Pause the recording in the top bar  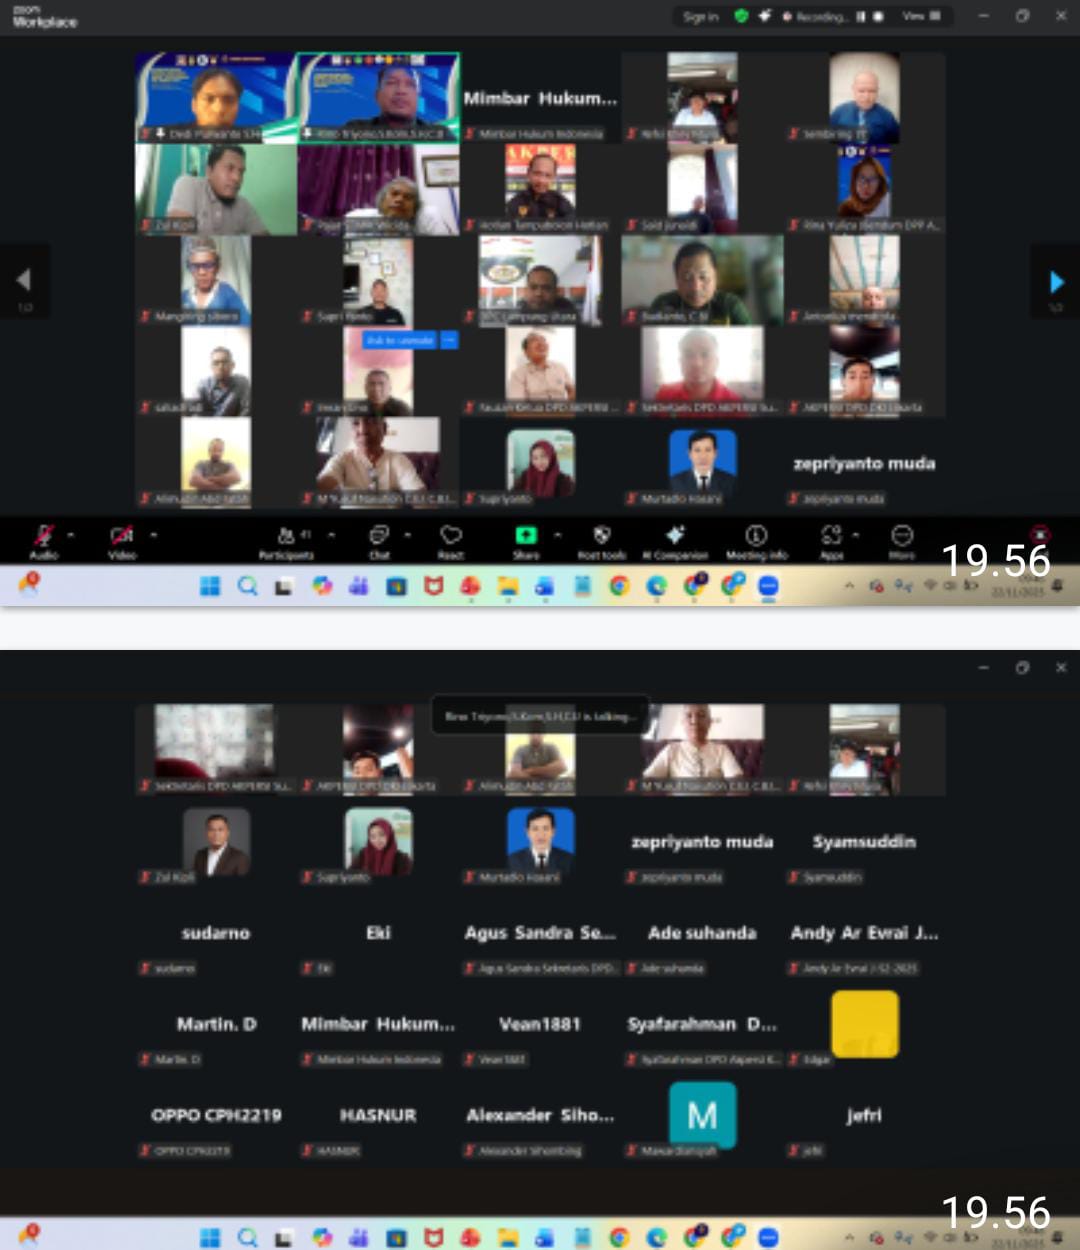(x=860, y=16)
